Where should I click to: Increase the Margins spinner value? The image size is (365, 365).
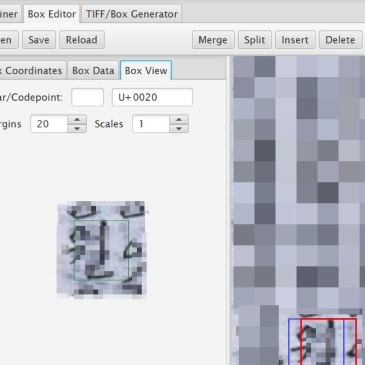pos(77,120)
